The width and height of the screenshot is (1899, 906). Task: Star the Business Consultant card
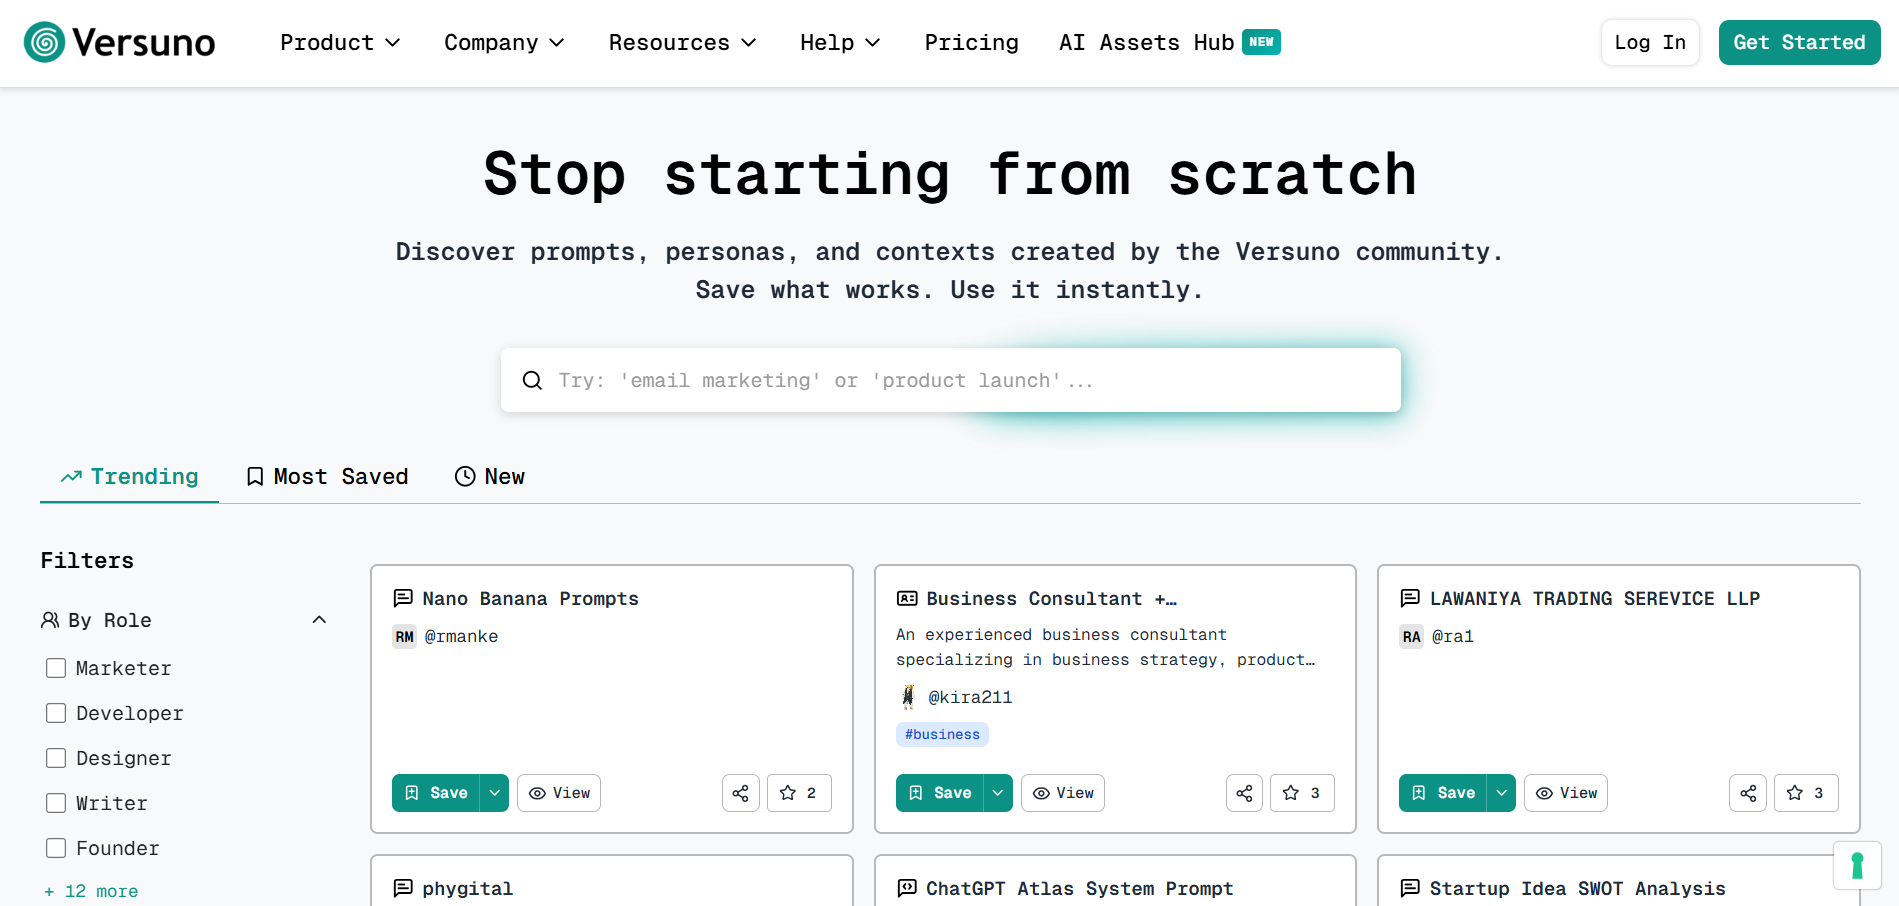1302,793
